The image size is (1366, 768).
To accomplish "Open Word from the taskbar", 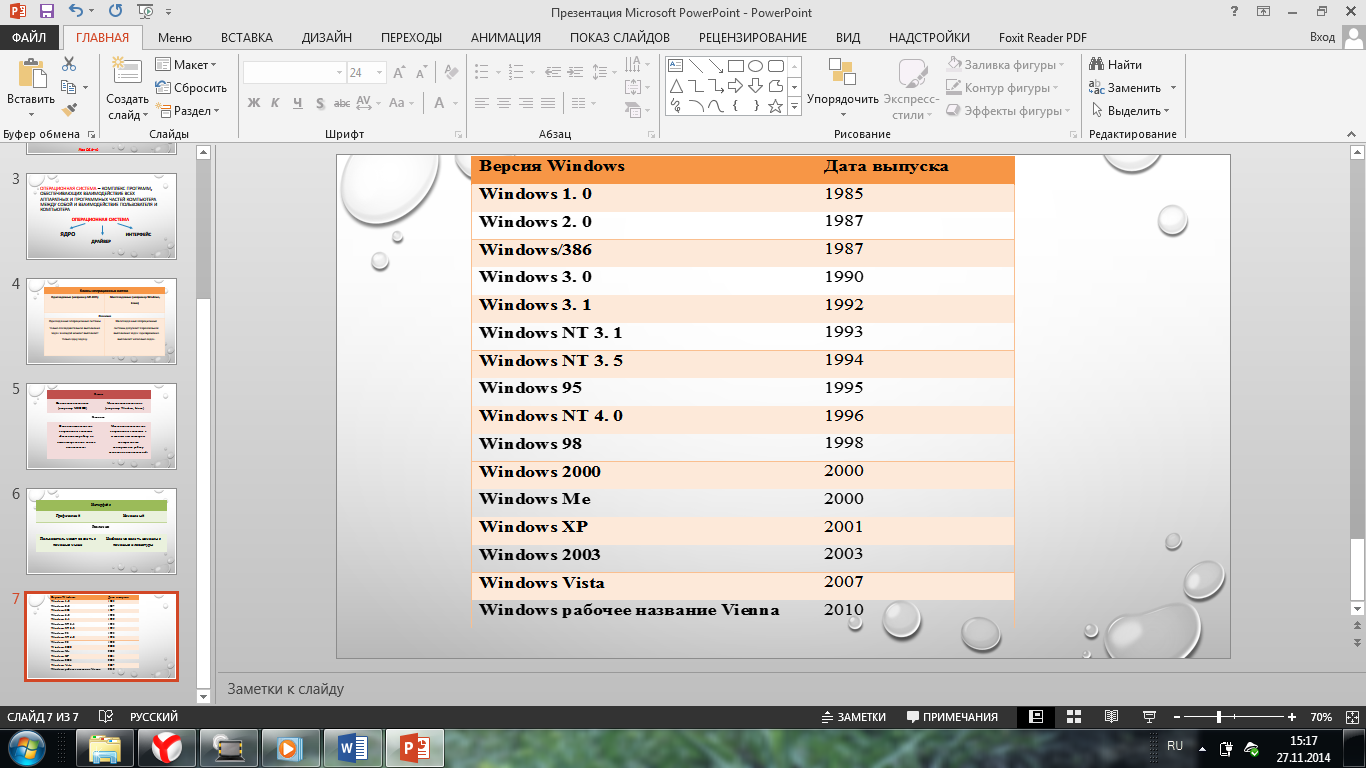I will coord(354,748).
